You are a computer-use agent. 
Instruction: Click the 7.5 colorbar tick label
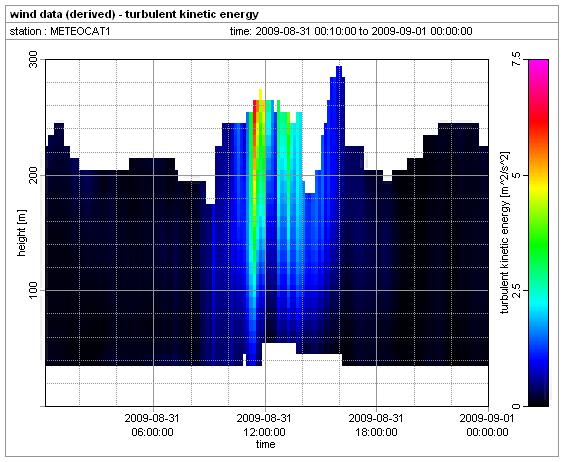[x=516, y=59]
